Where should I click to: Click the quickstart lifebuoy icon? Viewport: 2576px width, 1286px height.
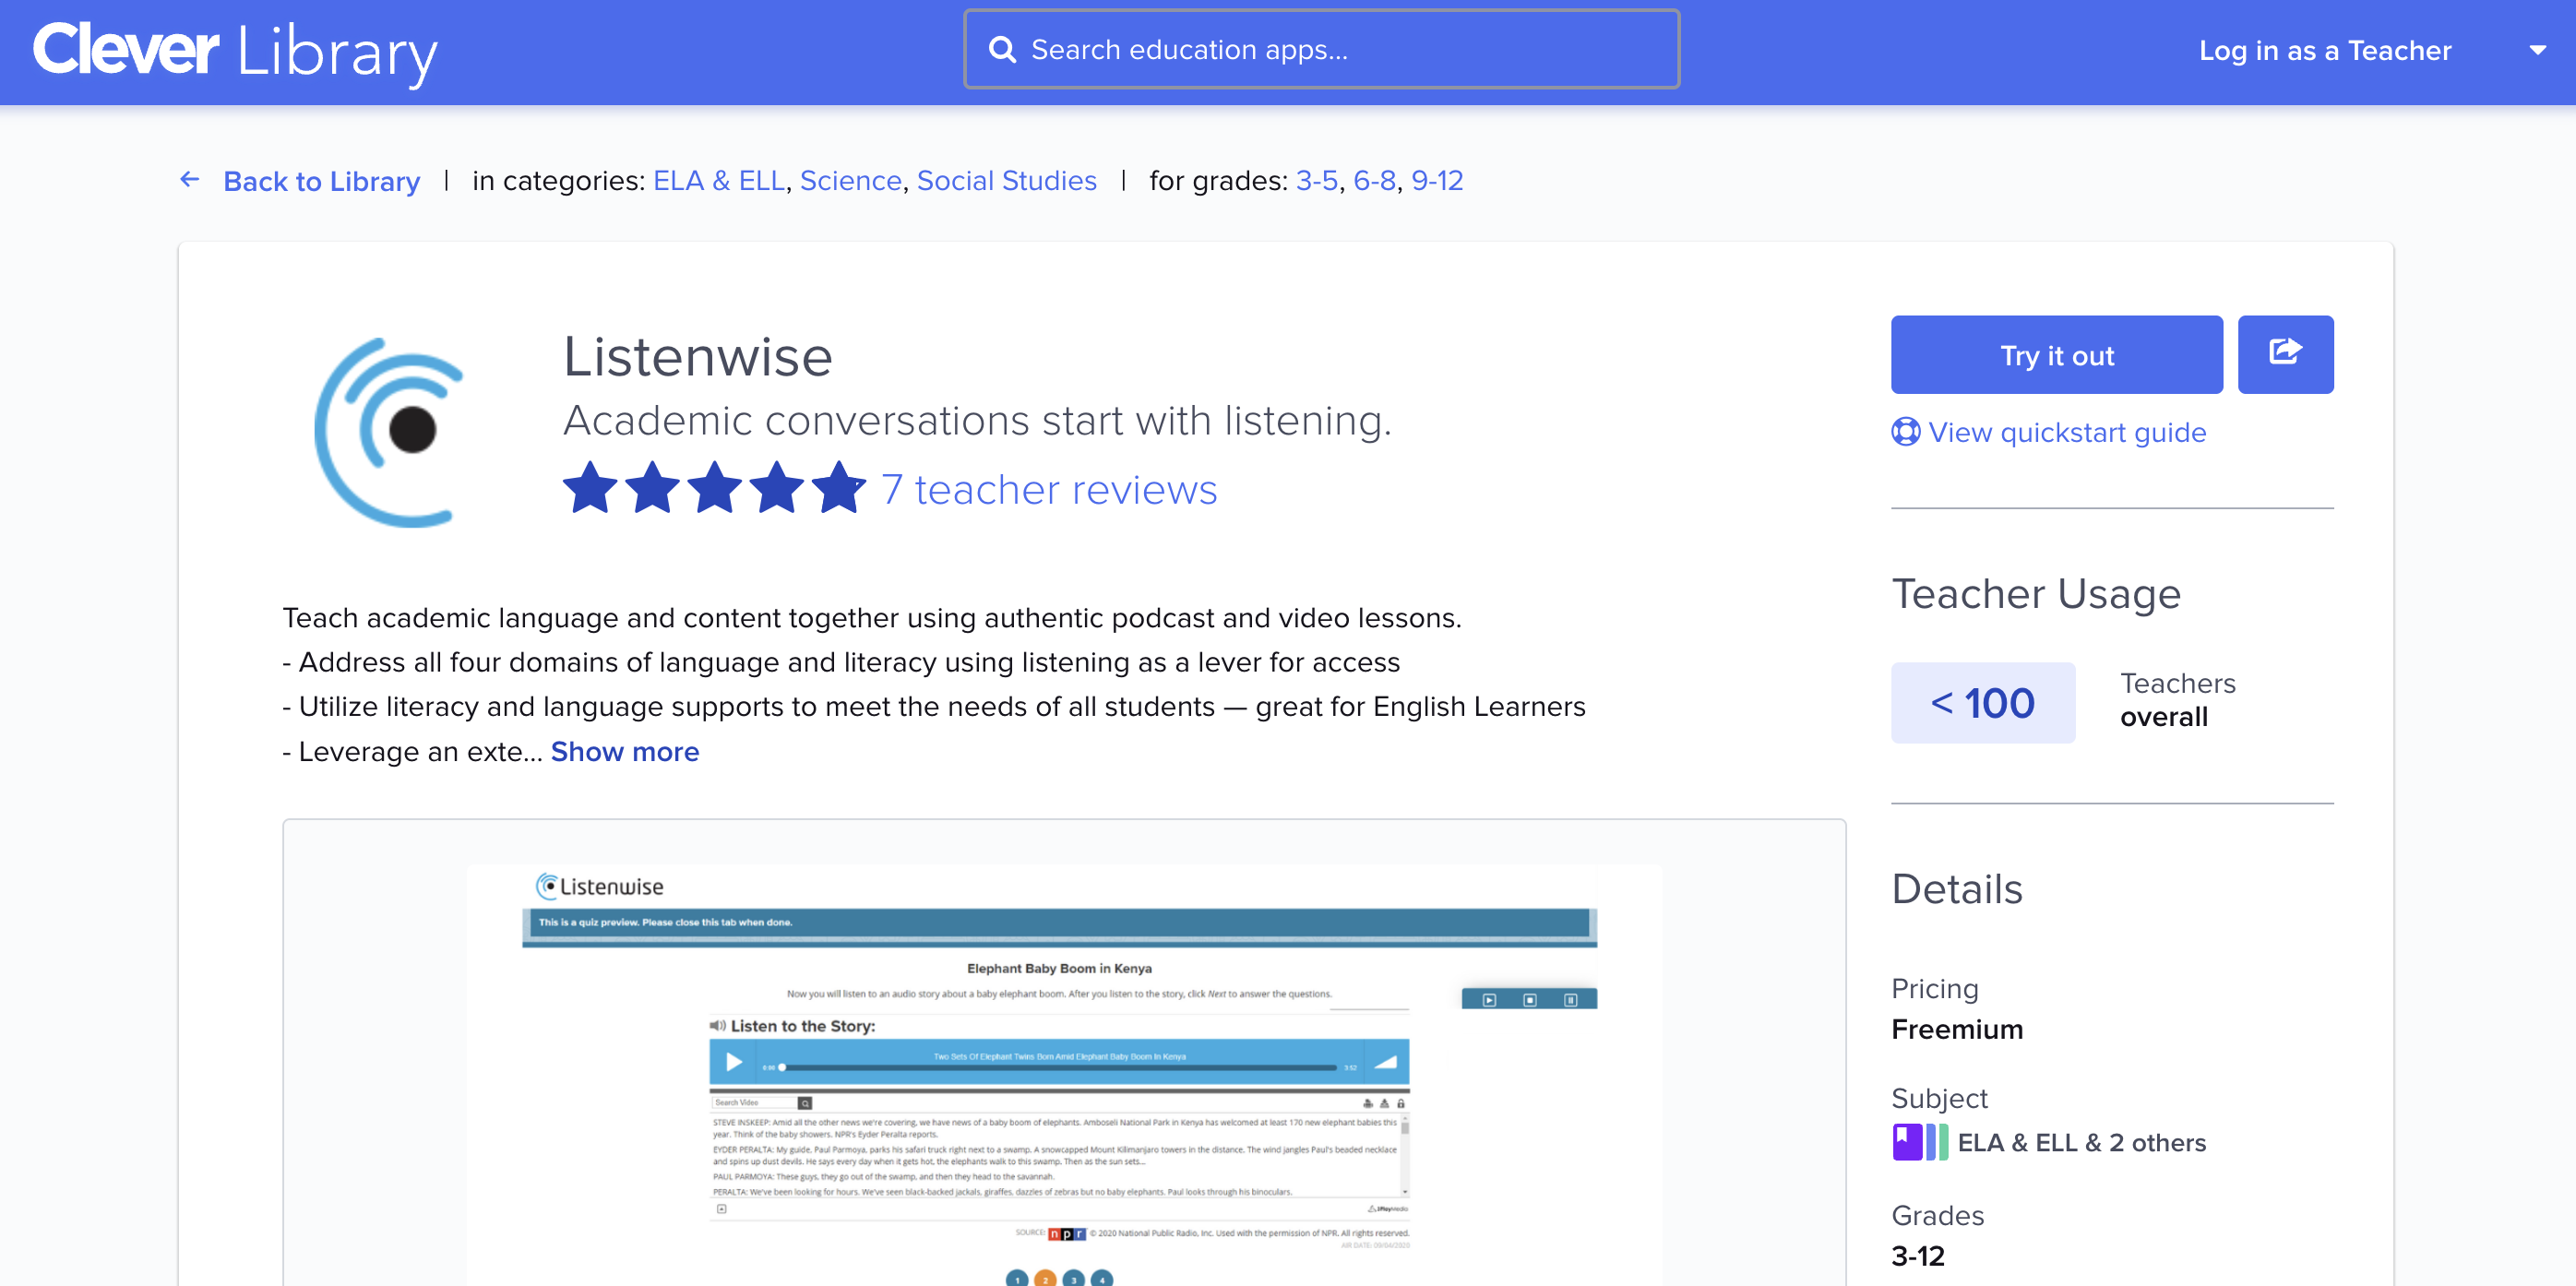point(1905,432)
